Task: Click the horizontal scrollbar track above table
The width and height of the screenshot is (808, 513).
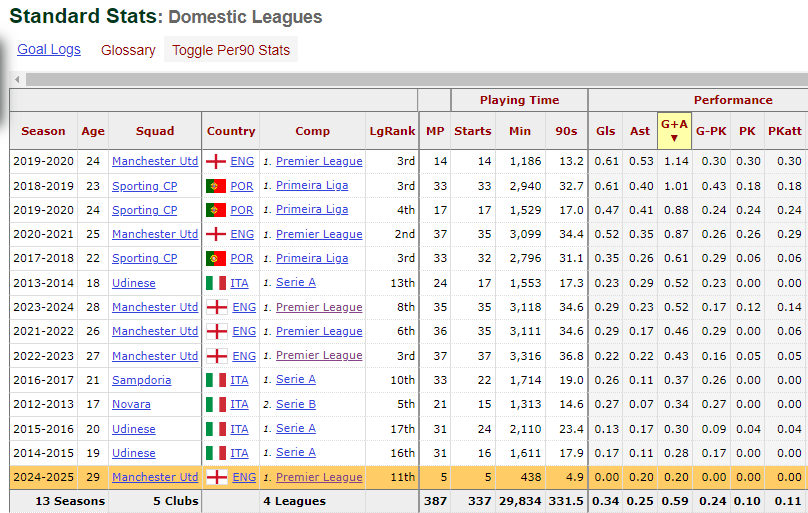Action: (416, 79)
